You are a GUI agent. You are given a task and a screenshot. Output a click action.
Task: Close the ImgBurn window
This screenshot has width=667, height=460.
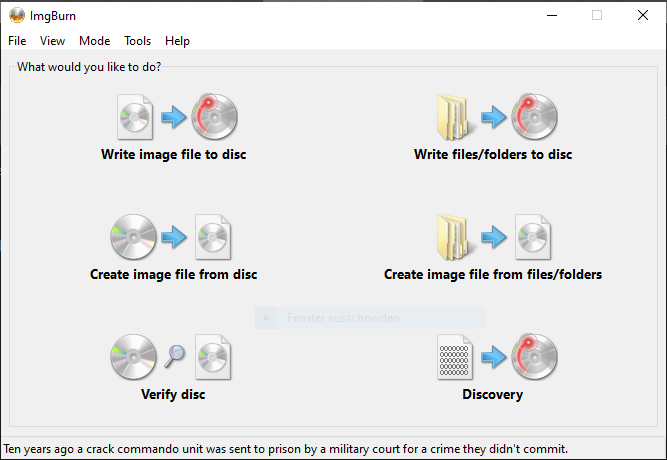(643, 15)
